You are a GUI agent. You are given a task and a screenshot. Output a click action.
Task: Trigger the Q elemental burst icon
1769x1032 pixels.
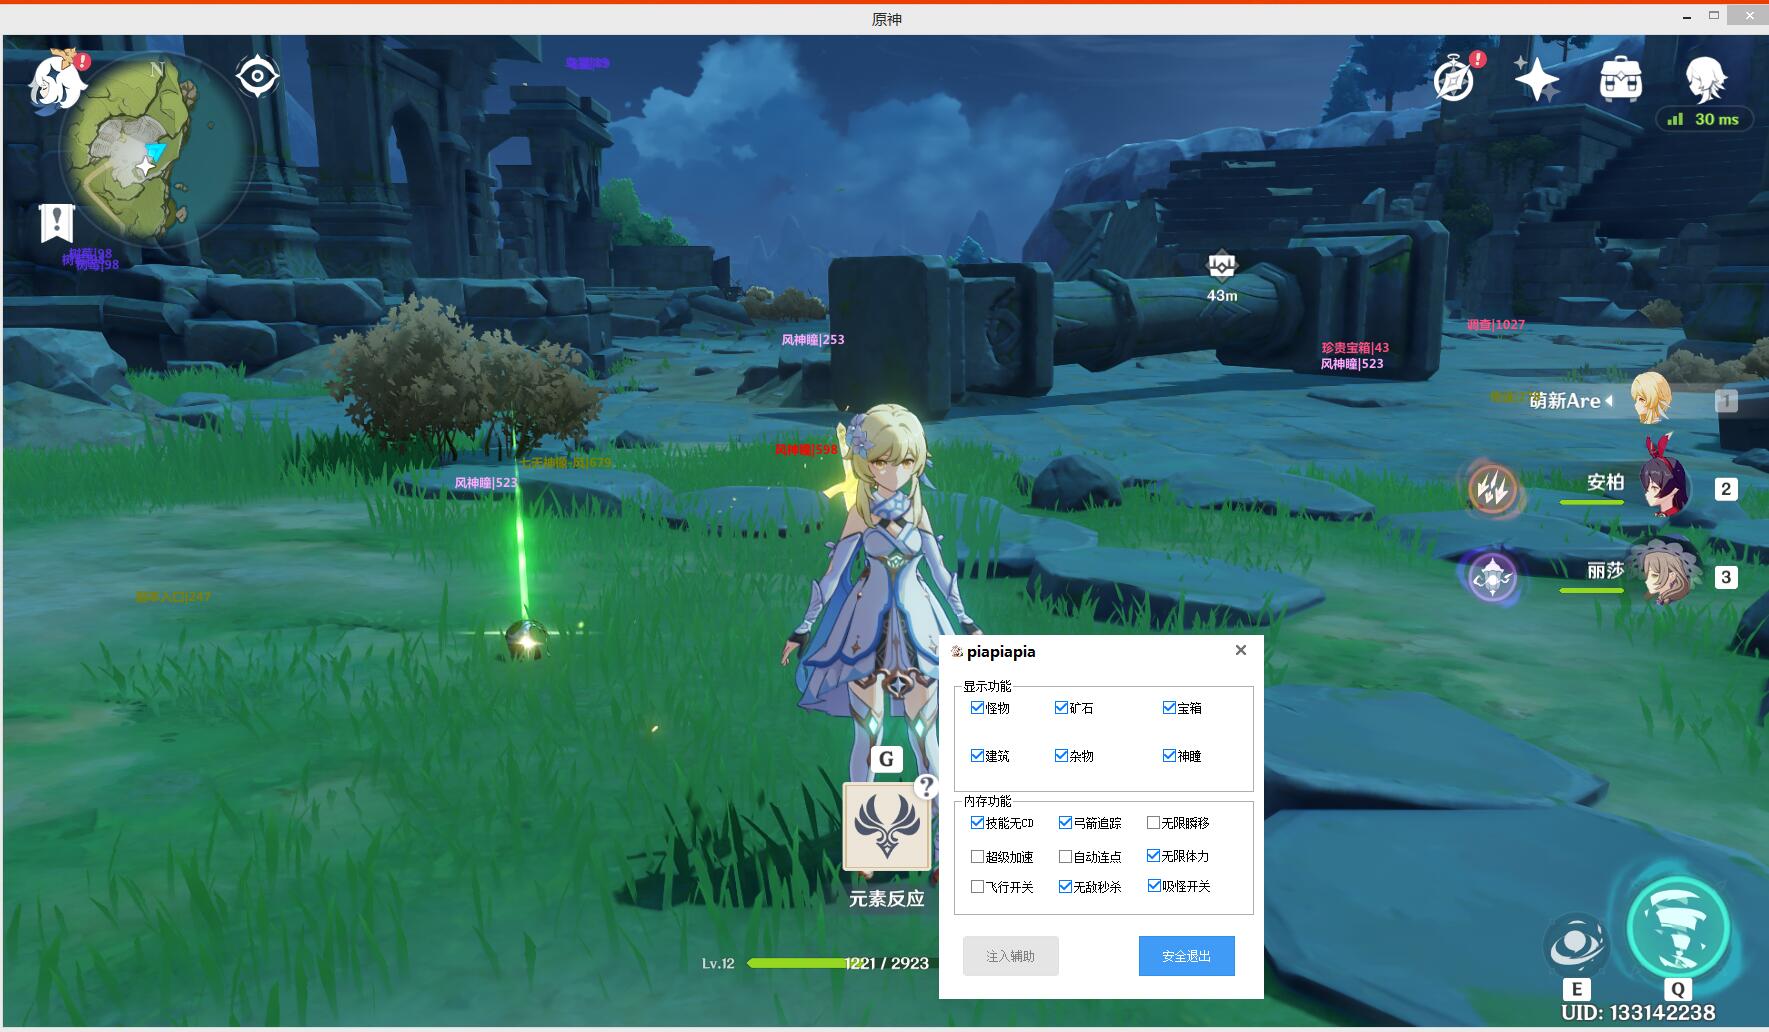click(1678, 928)
